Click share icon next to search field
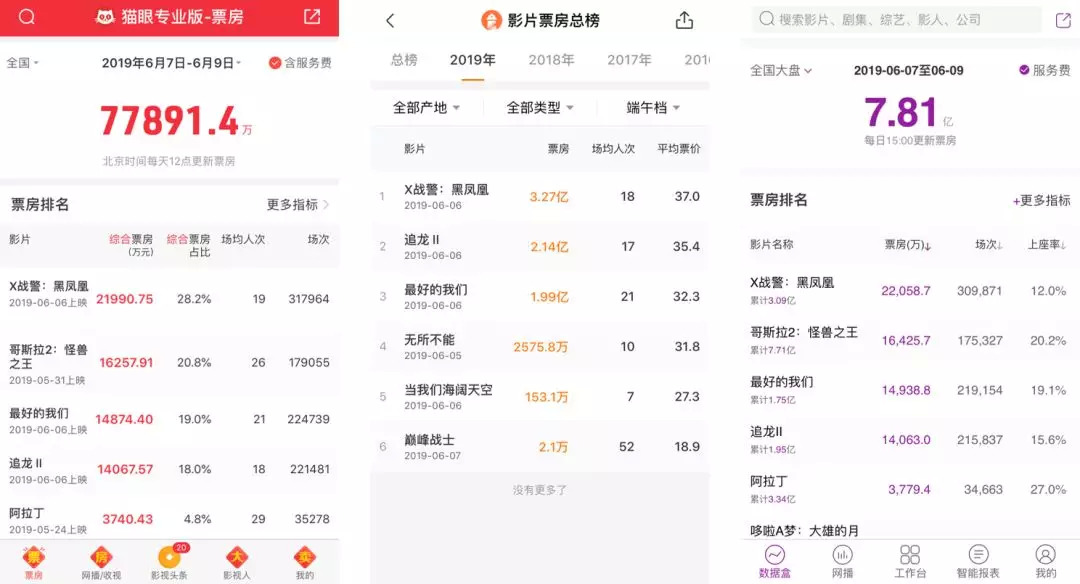 tap(1063, 20)
